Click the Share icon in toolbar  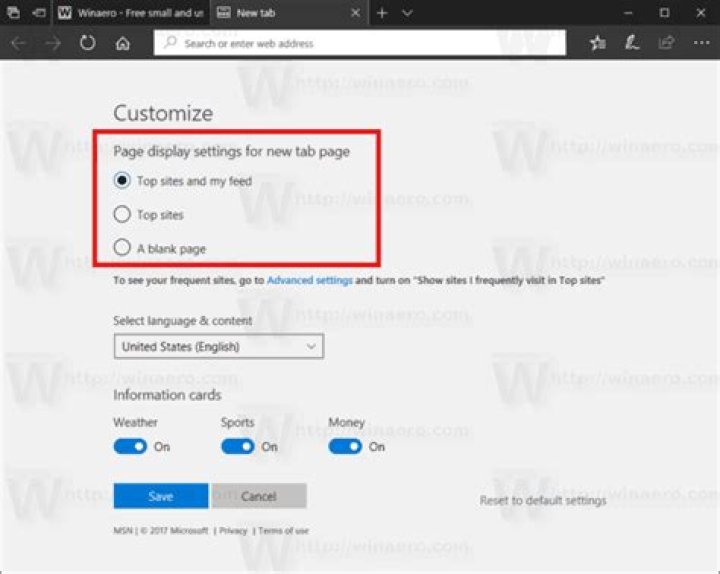(666, 43)
